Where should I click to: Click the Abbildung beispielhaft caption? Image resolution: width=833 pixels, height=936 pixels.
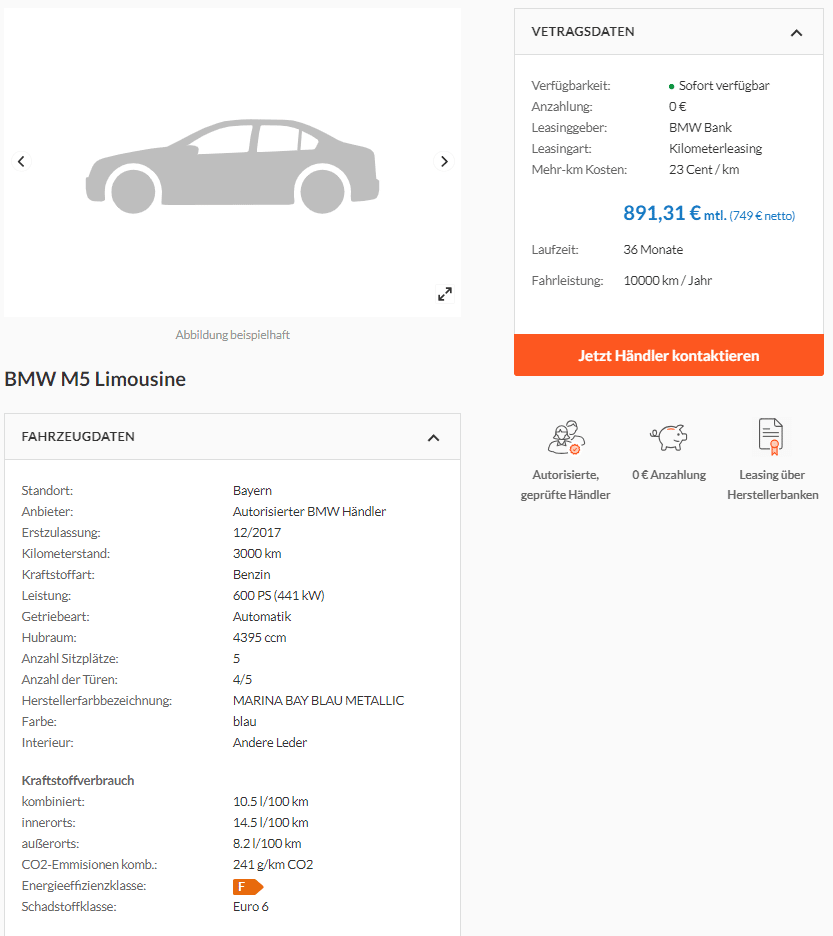(x=232, y=335)
